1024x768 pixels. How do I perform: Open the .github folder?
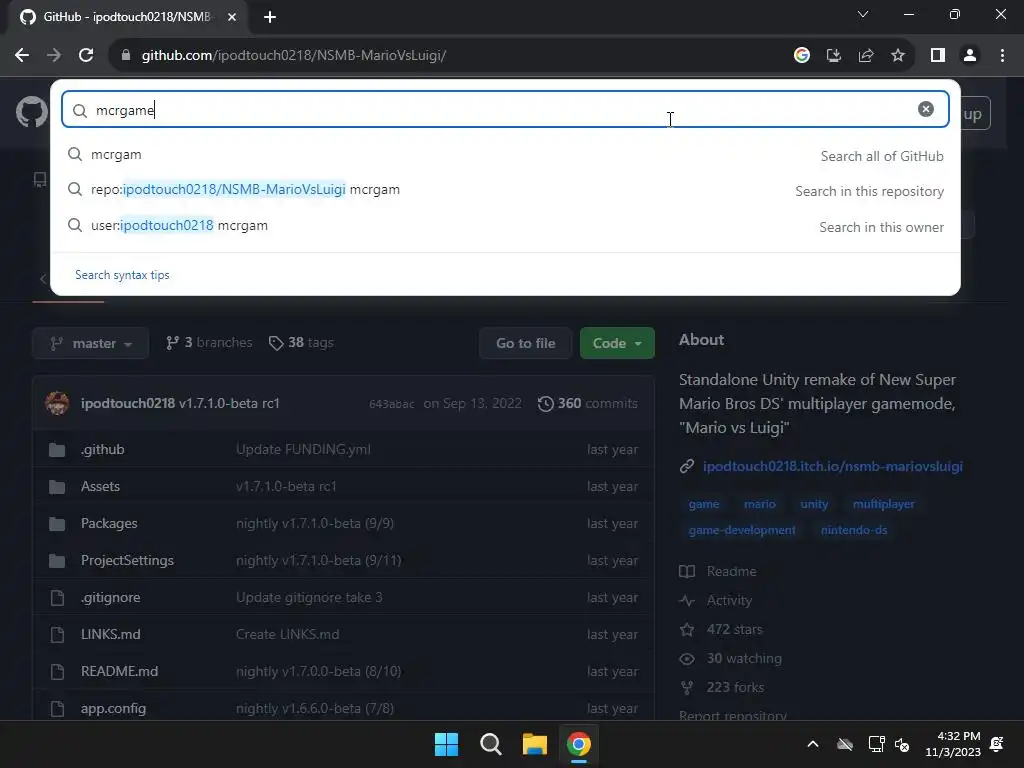[x=103, y=449]
